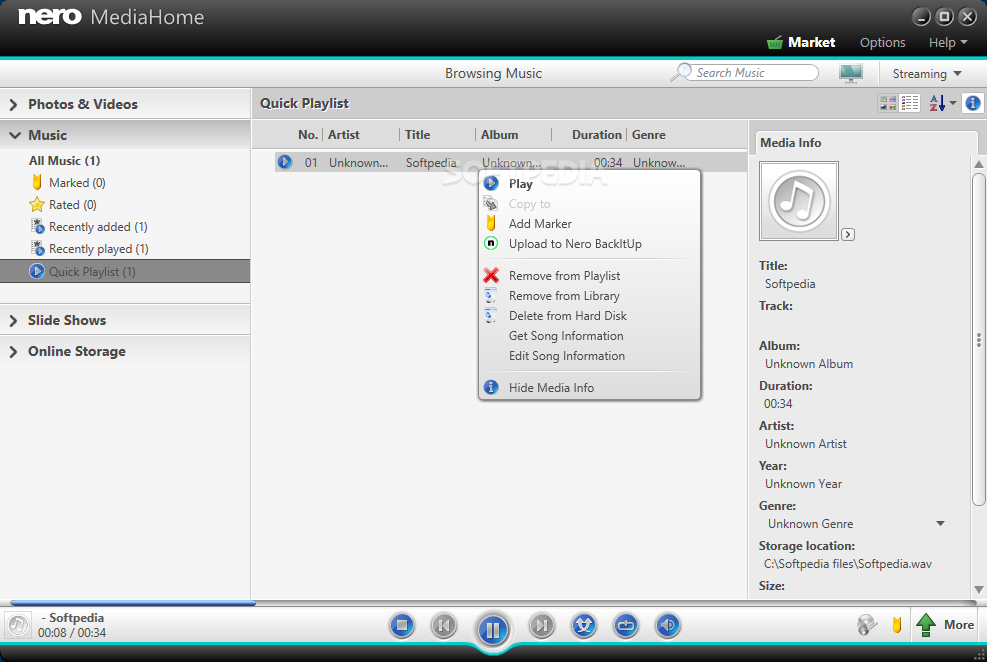Toggle shuffle playback mode
987x662 pixels.
tap(584, 626)
